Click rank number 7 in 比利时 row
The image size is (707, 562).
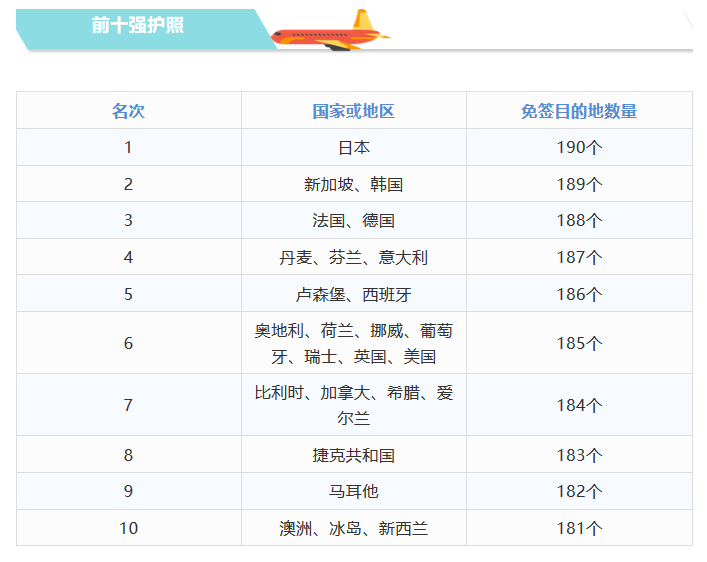tap(129, 405)
